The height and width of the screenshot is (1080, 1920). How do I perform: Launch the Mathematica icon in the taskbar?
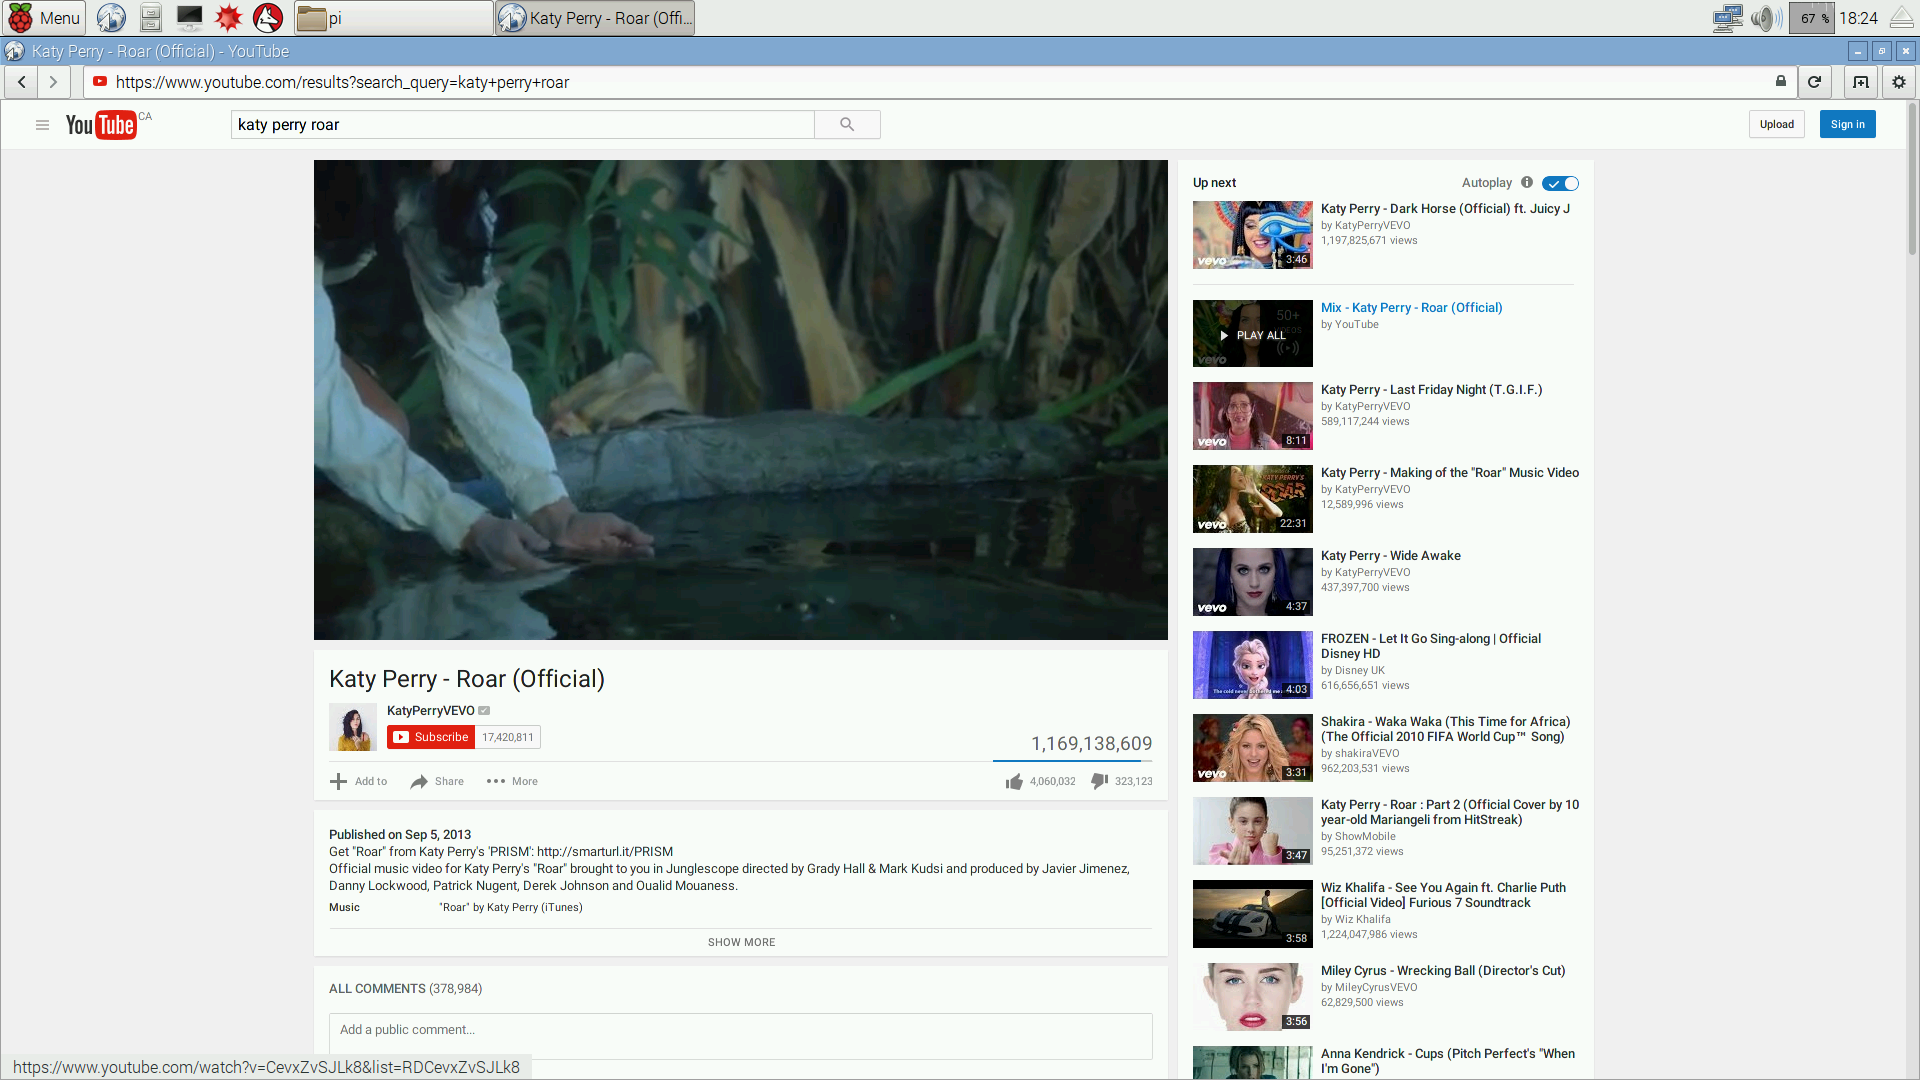(229, 18)
